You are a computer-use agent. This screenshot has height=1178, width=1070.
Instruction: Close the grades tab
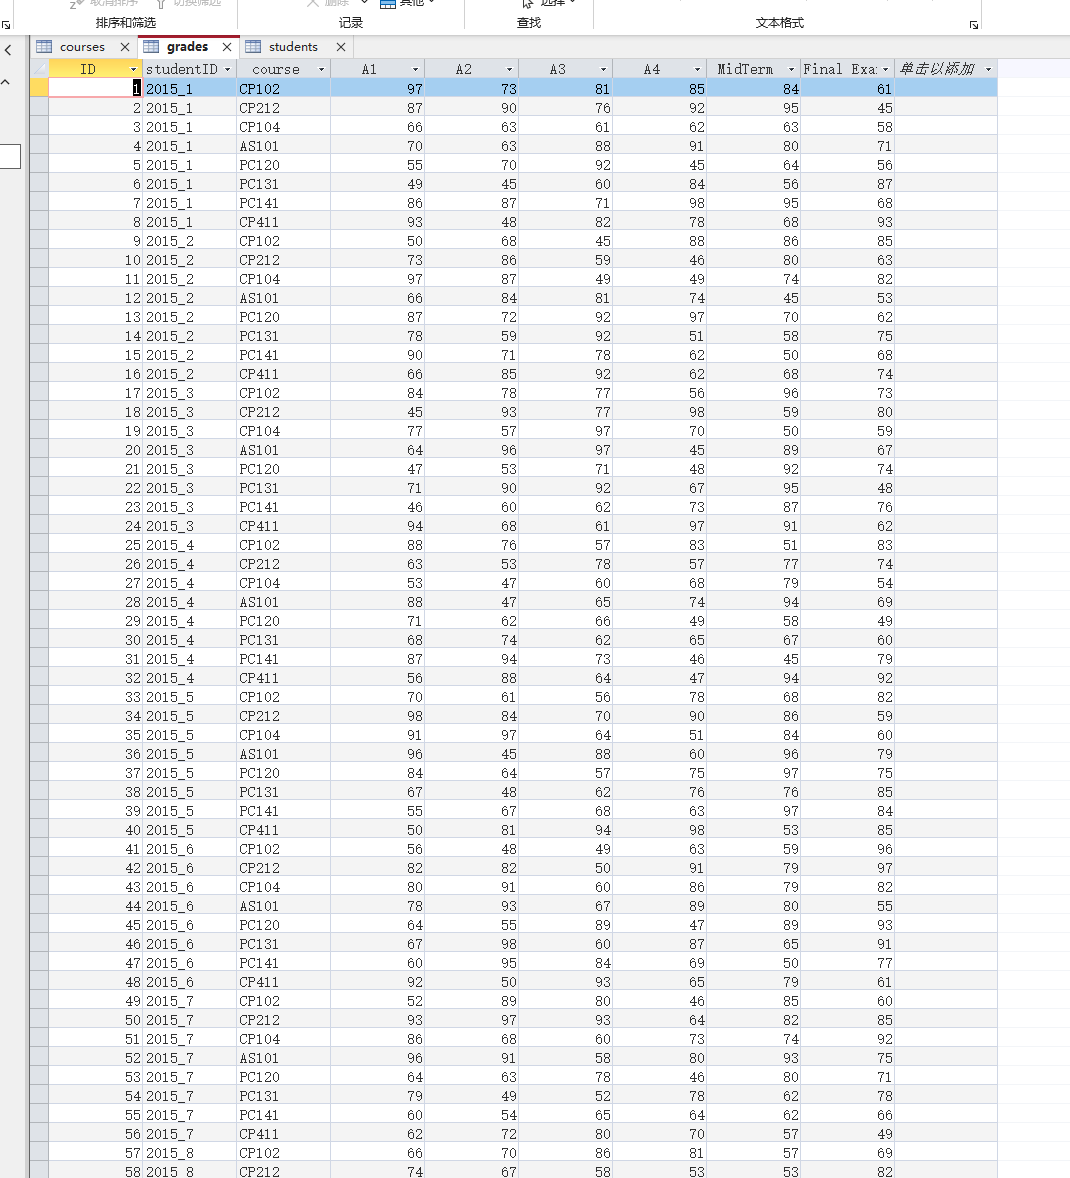pos(225,46)
